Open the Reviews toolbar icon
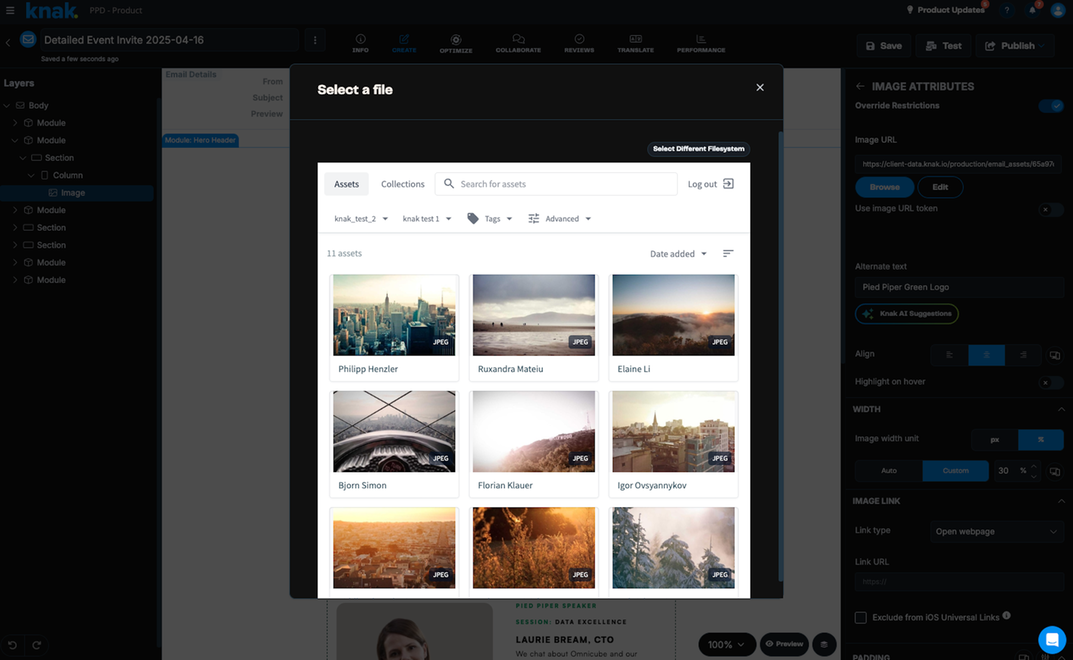 click(x=579, y=43)
